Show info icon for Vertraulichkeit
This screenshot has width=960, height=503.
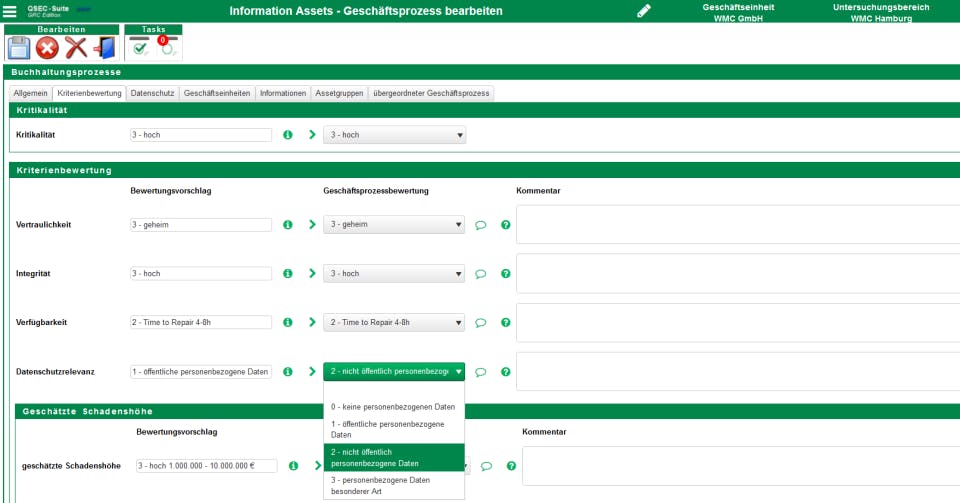point(288,225)
